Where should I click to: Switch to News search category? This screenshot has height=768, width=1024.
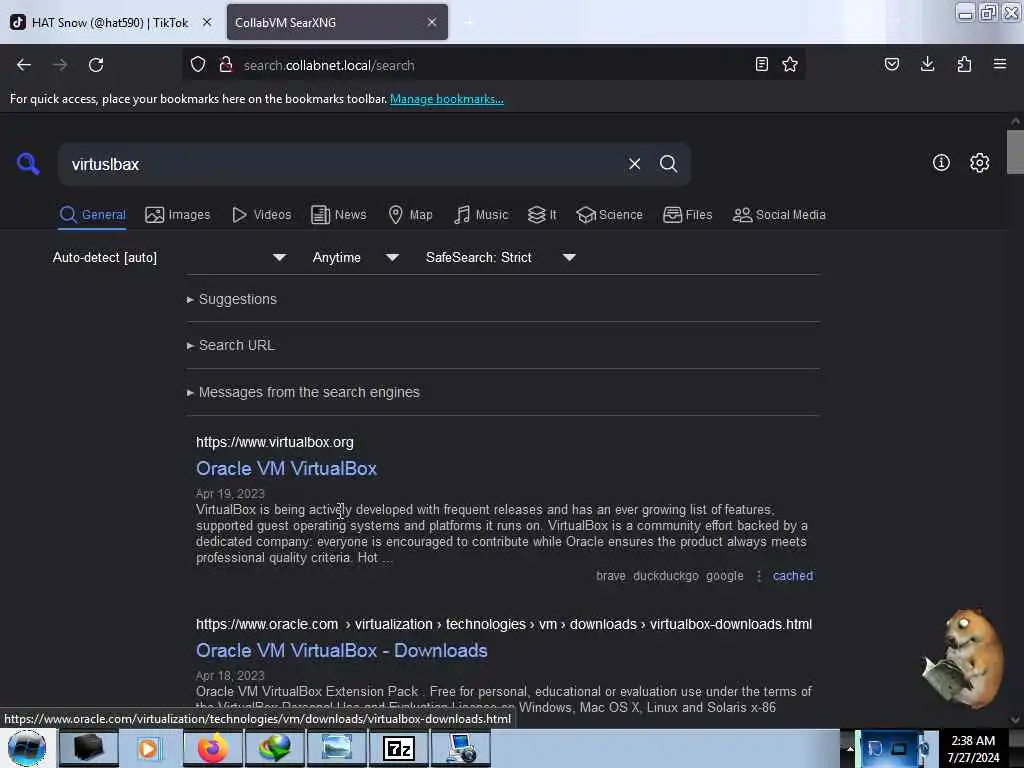coord(339,214)
